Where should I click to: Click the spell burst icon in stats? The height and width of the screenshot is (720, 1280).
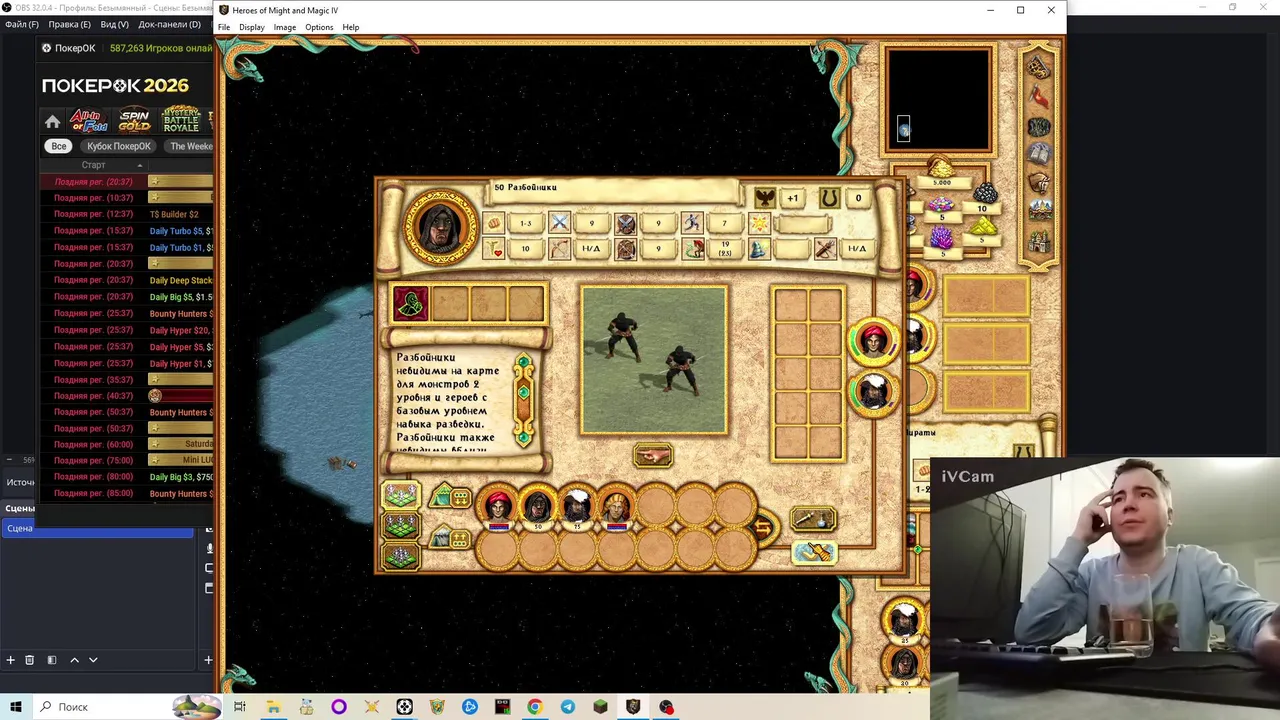click(x=758, y=223)
